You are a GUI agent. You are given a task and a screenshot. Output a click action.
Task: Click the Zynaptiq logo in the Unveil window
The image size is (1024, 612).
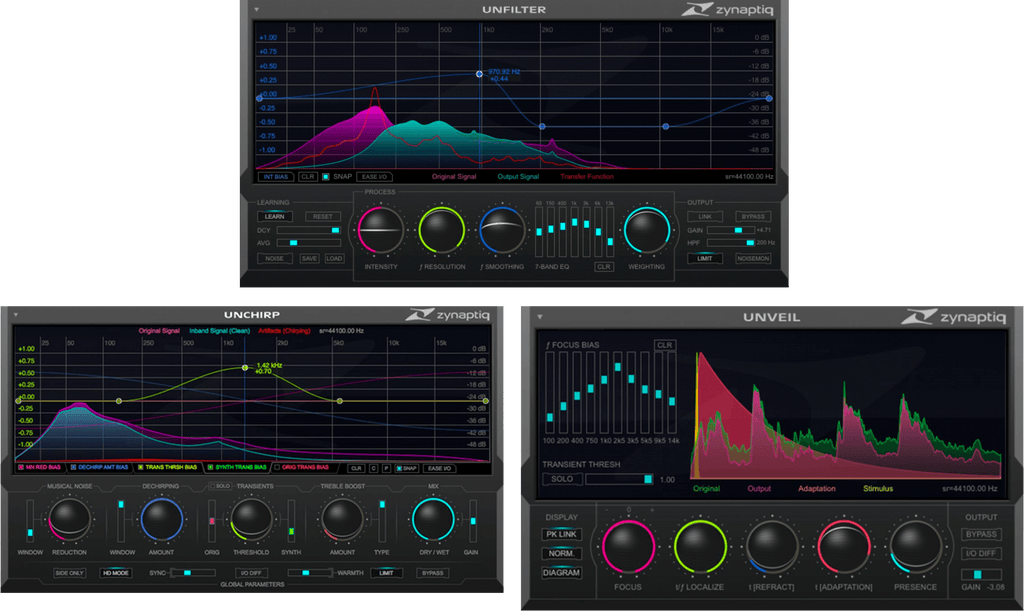(953, 317)
